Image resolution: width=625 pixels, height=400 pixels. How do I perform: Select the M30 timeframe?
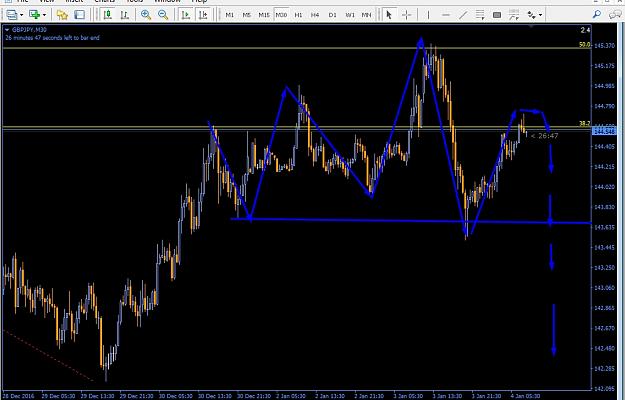click(281, 15)
